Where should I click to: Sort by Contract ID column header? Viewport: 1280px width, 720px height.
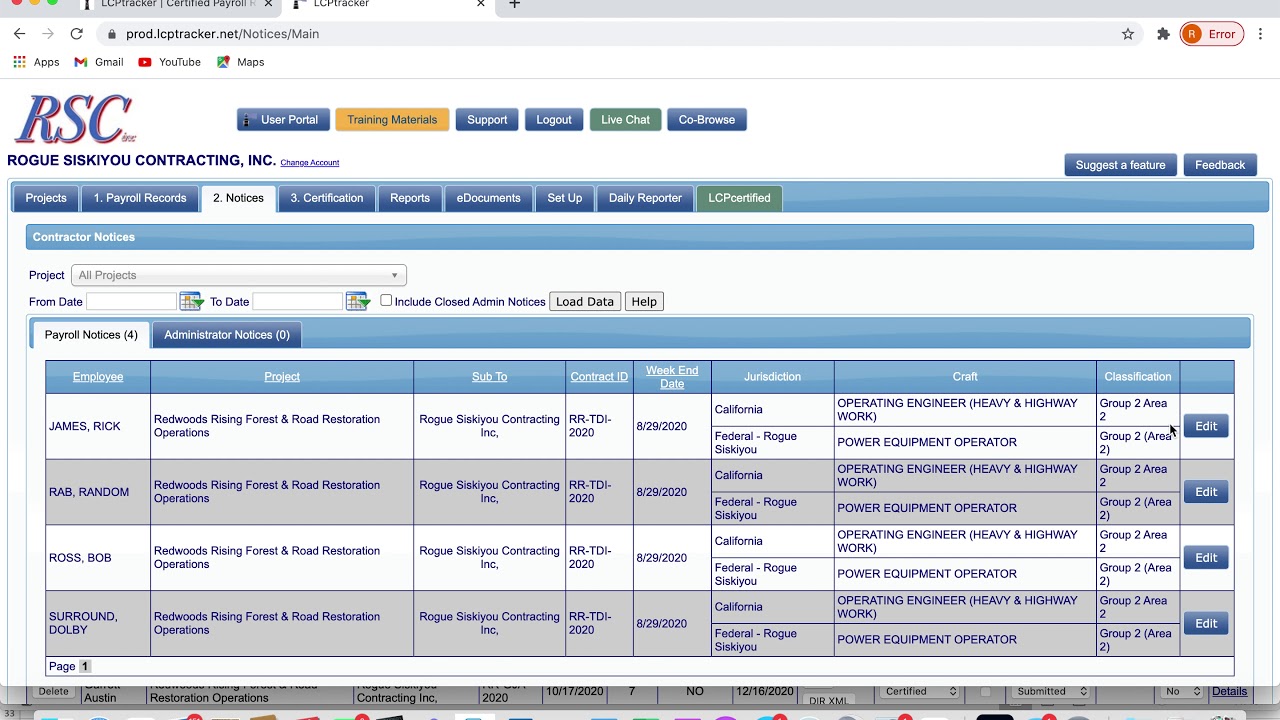point(599,377)
